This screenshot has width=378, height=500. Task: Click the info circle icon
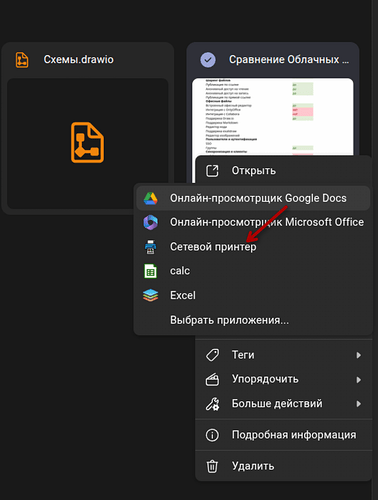(212, 435)
